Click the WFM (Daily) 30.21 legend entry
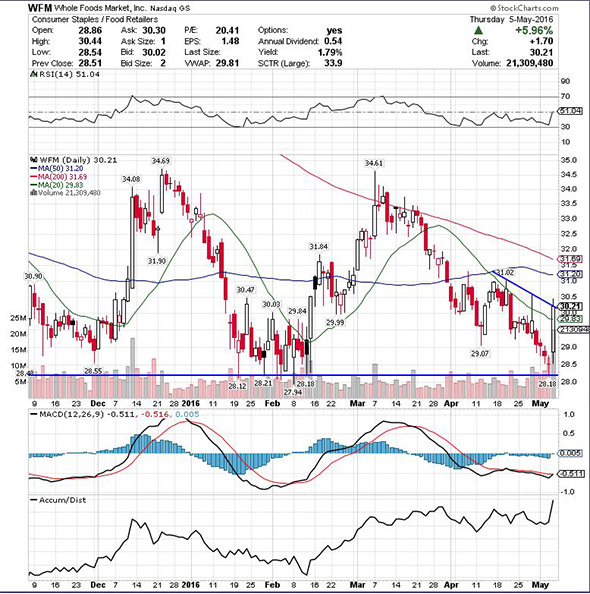Viewport: 590px width, 594px height. pyautogui.click(x=78, y=160)
